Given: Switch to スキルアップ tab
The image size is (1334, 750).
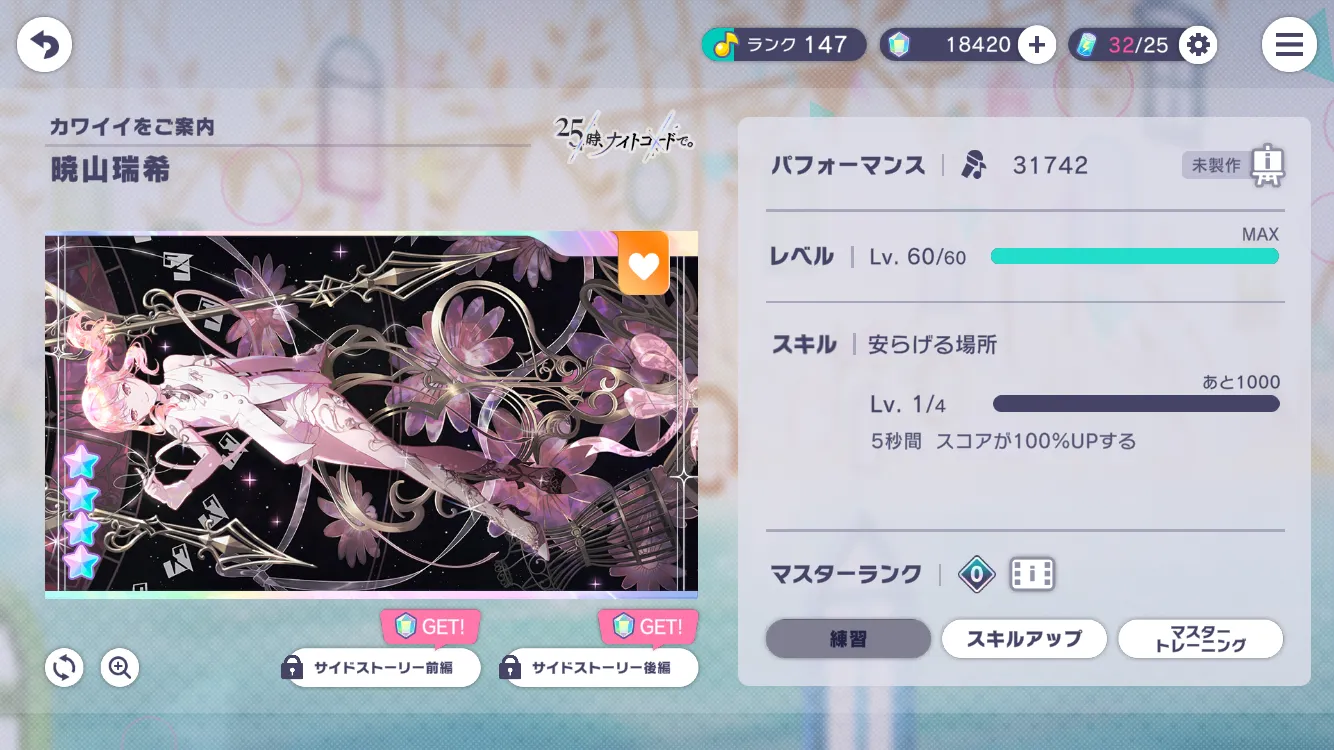Looking at the screenshot, I should [x=1024, y=639].
